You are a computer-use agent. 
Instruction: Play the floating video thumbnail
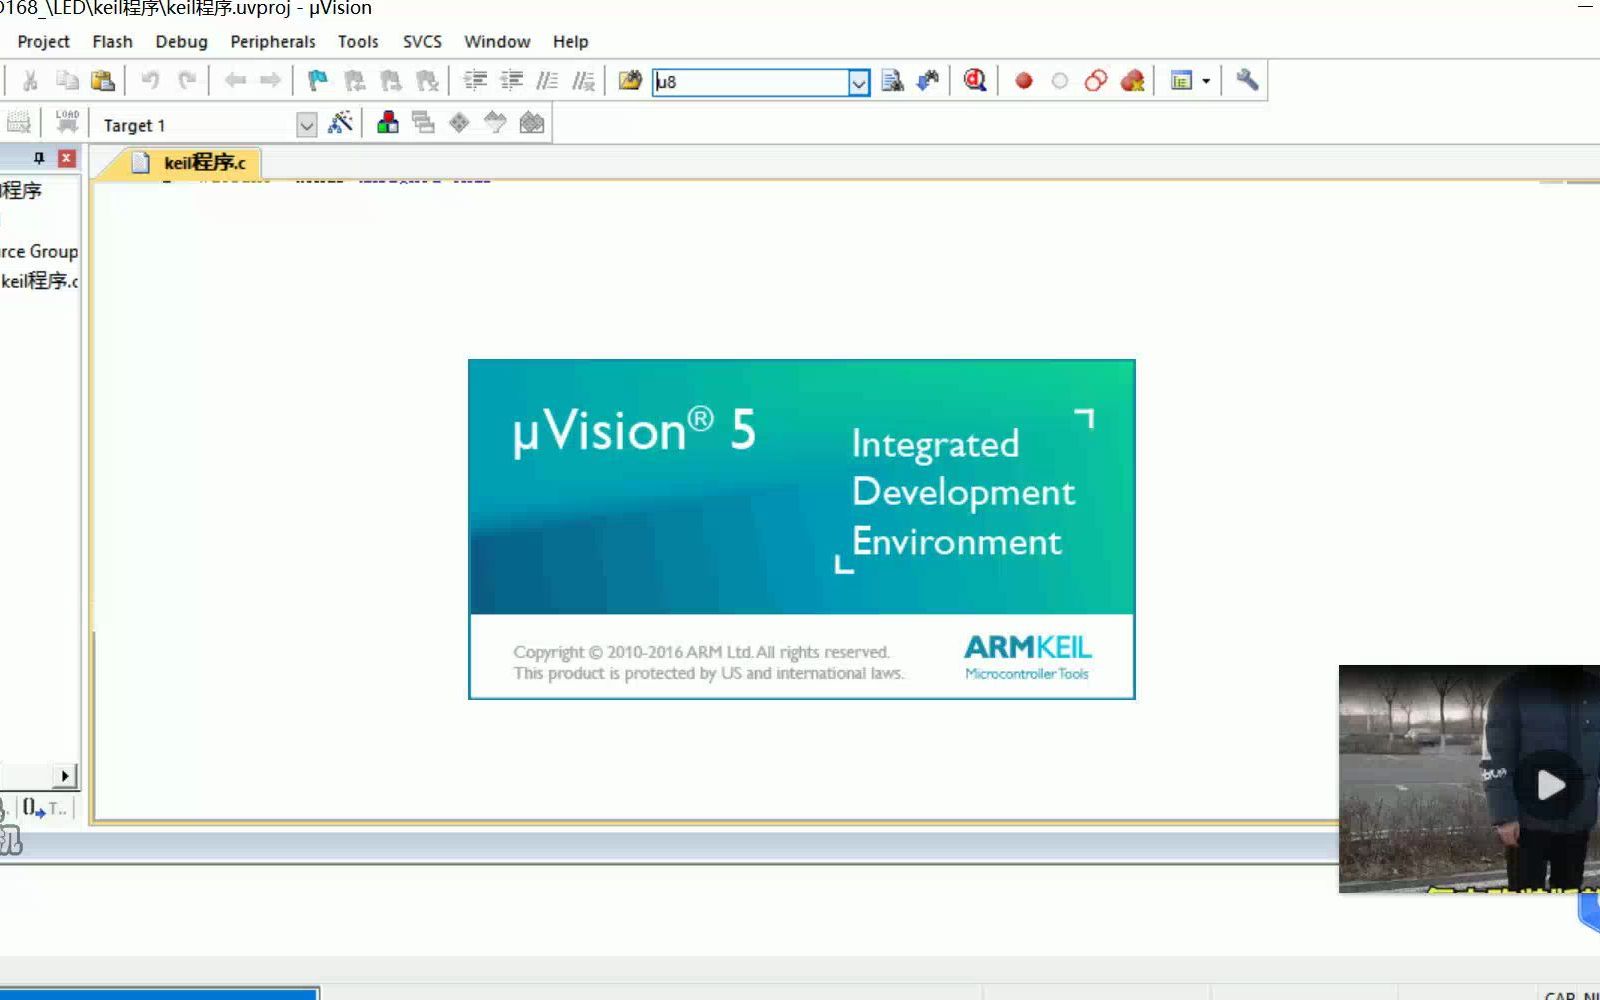(1549, 785)
